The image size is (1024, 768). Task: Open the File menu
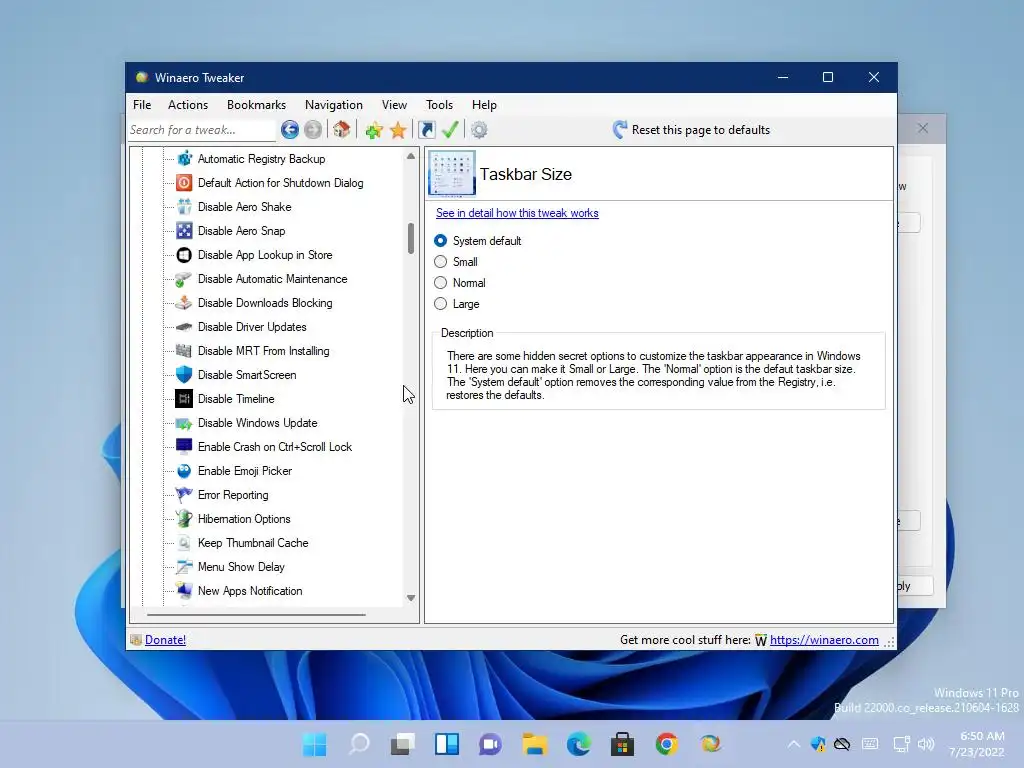pyautogui.click(x=142, y=104)
